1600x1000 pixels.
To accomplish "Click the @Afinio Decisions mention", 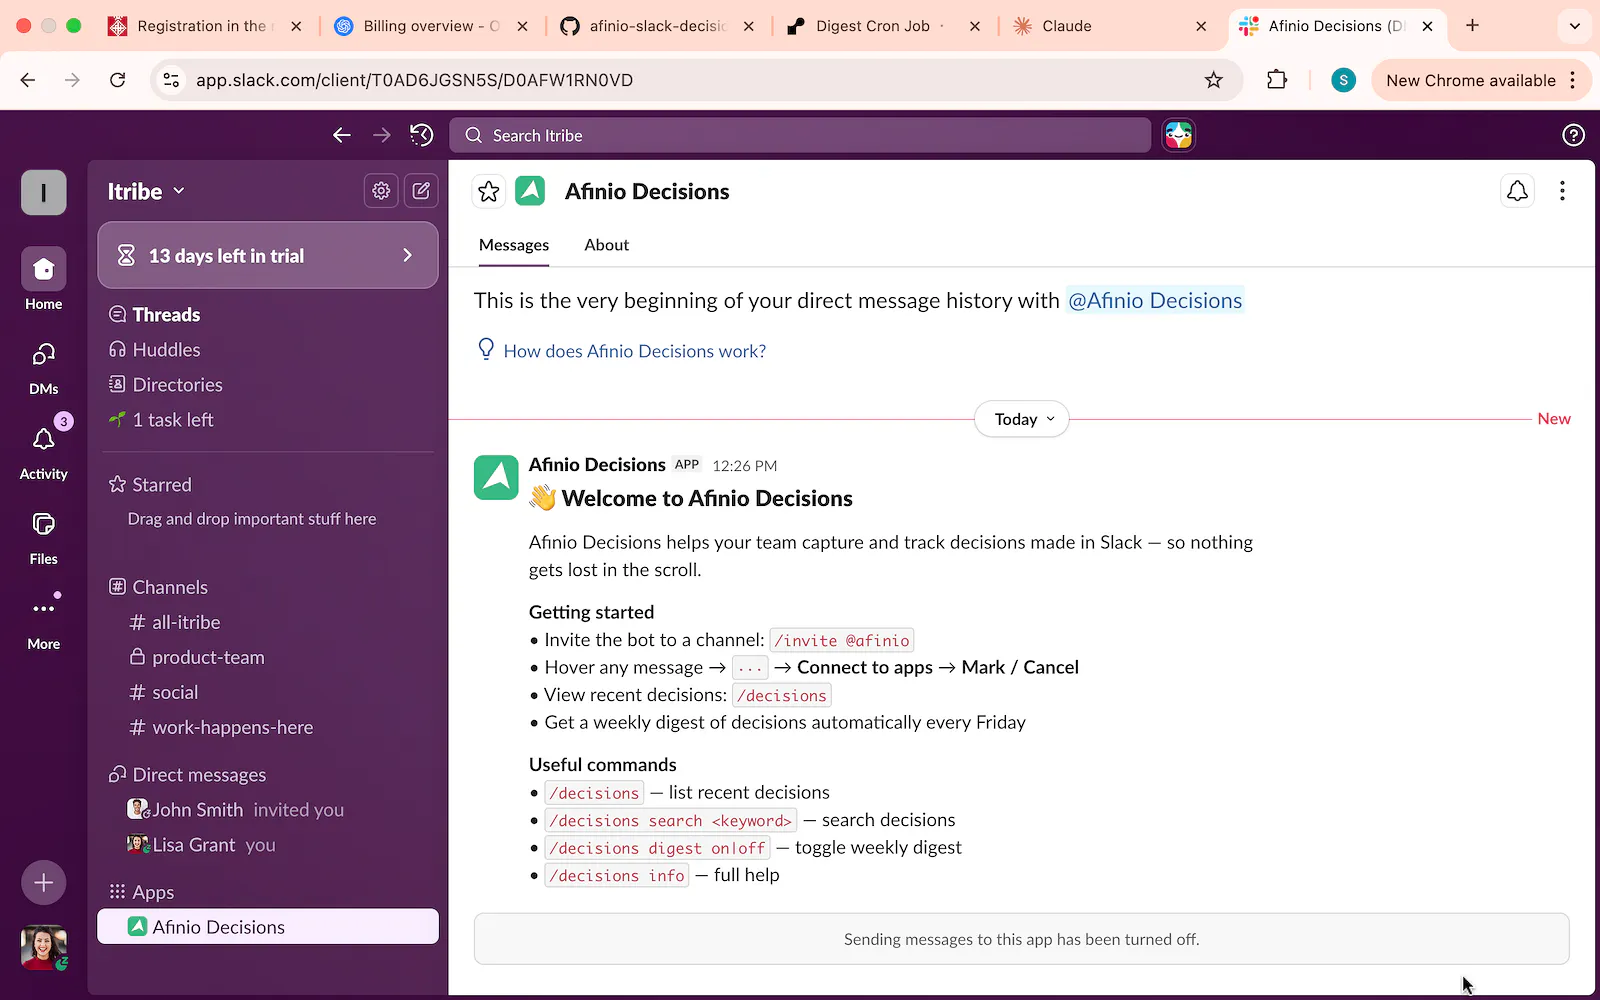I will [1155, 300].
